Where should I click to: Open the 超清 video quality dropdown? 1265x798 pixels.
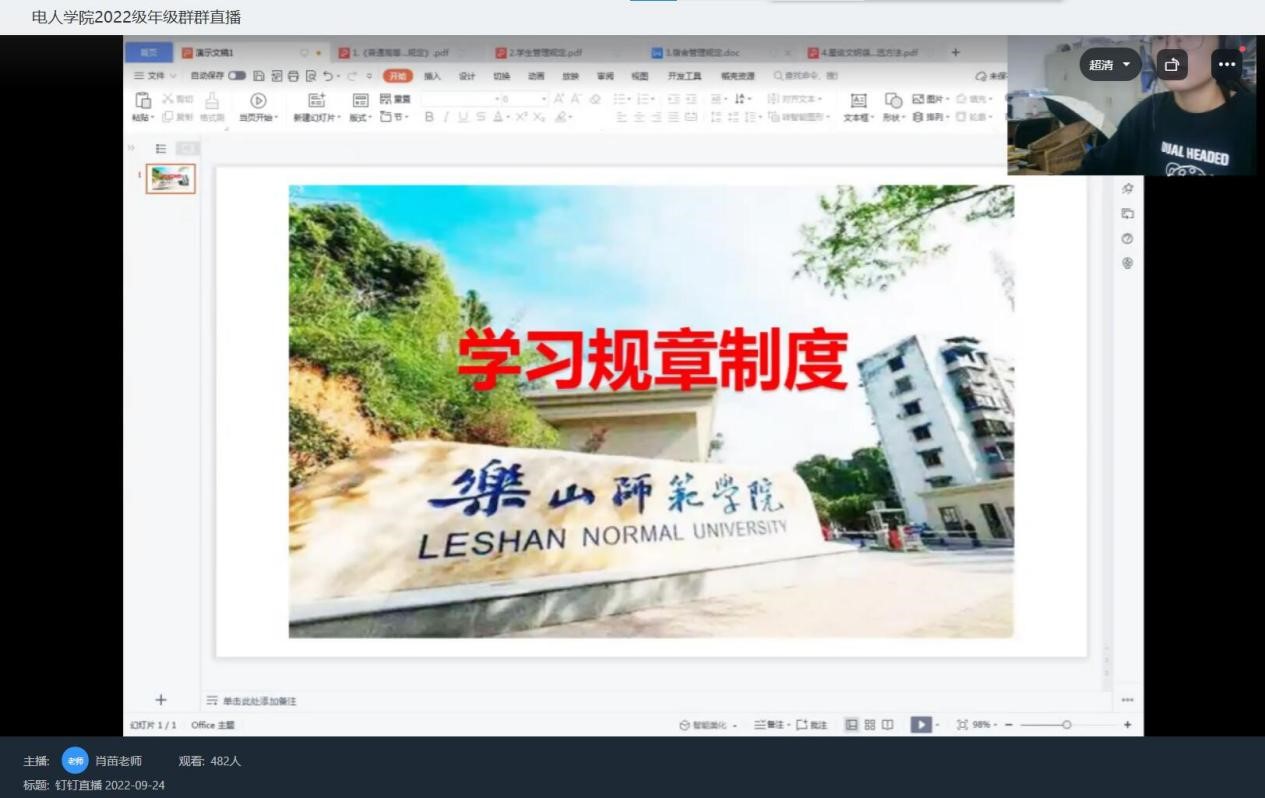point(1110,64)
